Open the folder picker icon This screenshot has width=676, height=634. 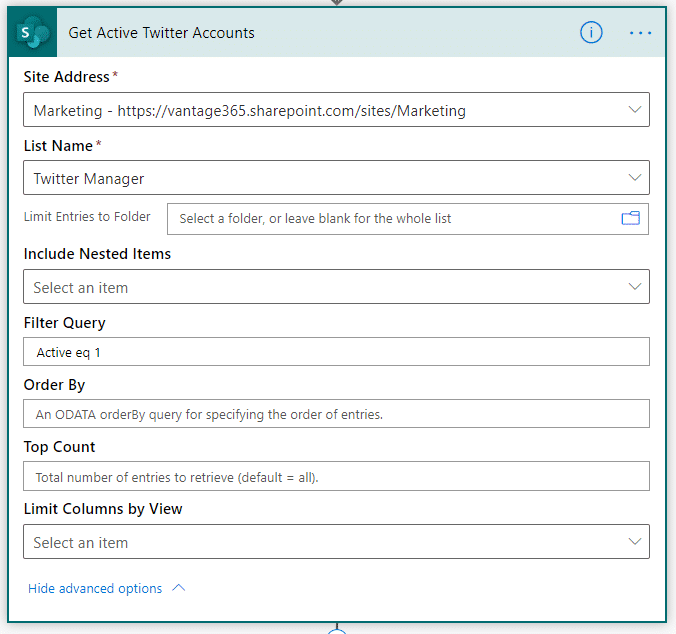pos(630,219)
